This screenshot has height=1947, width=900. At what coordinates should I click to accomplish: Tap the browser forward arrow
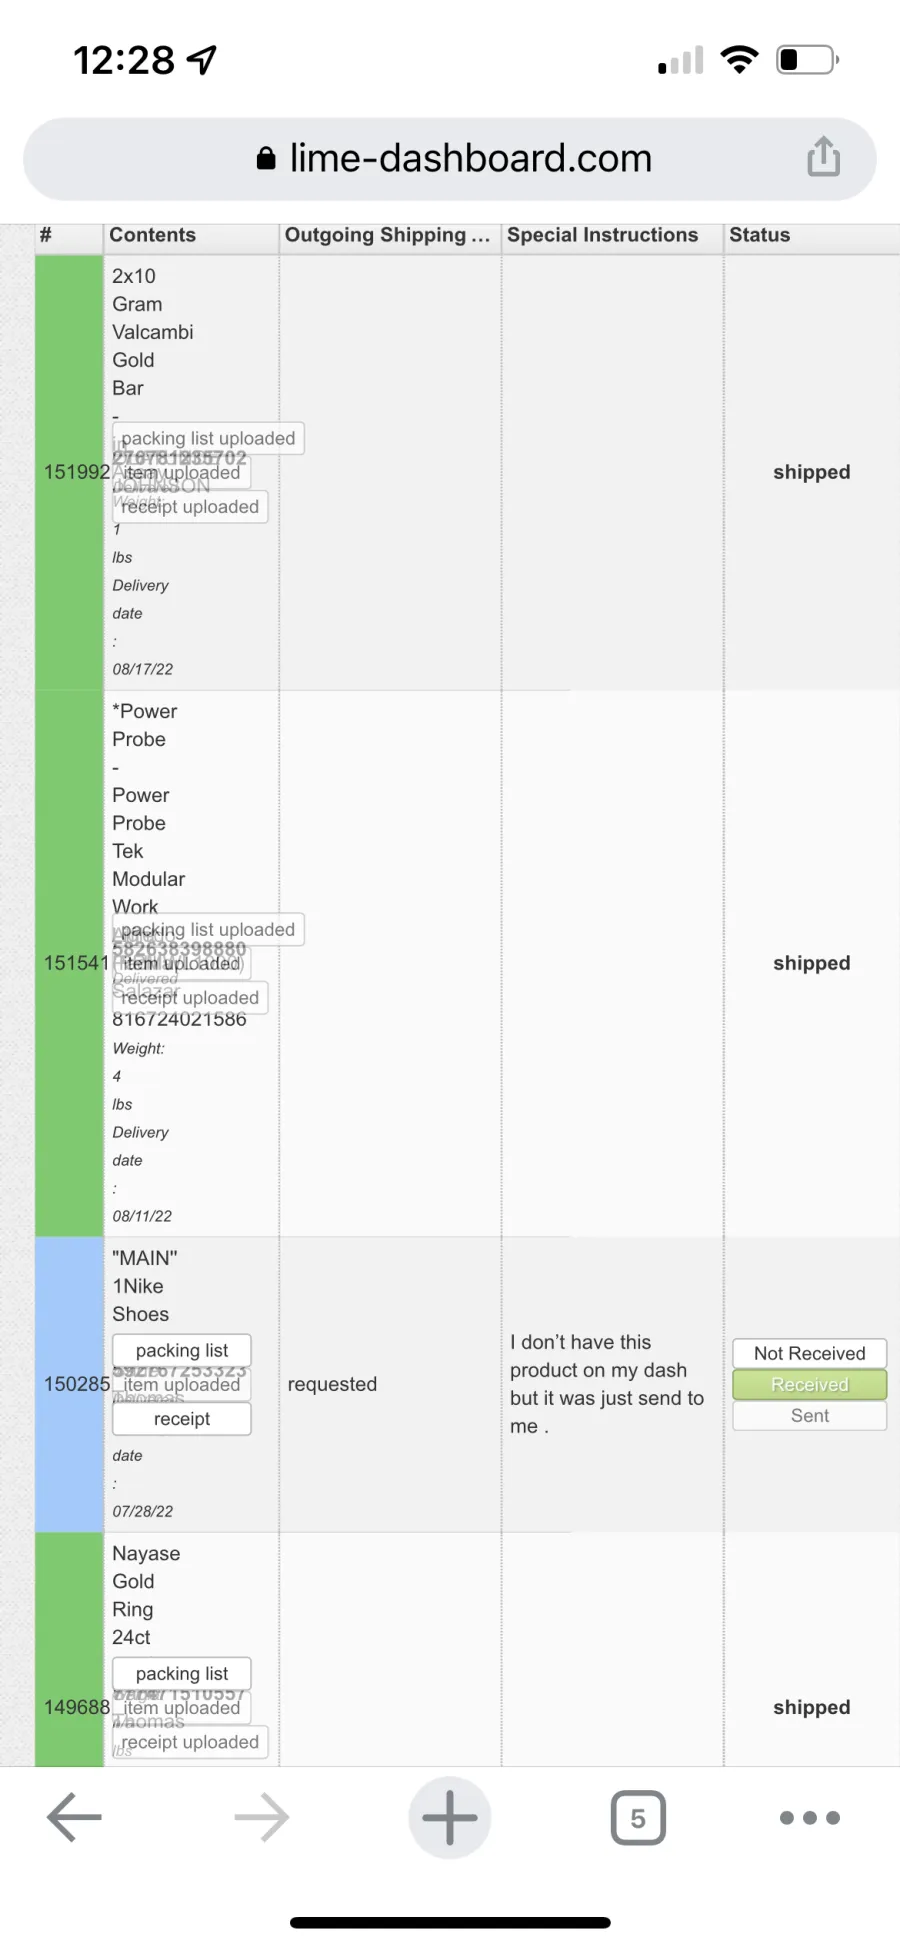[262, 1817]
